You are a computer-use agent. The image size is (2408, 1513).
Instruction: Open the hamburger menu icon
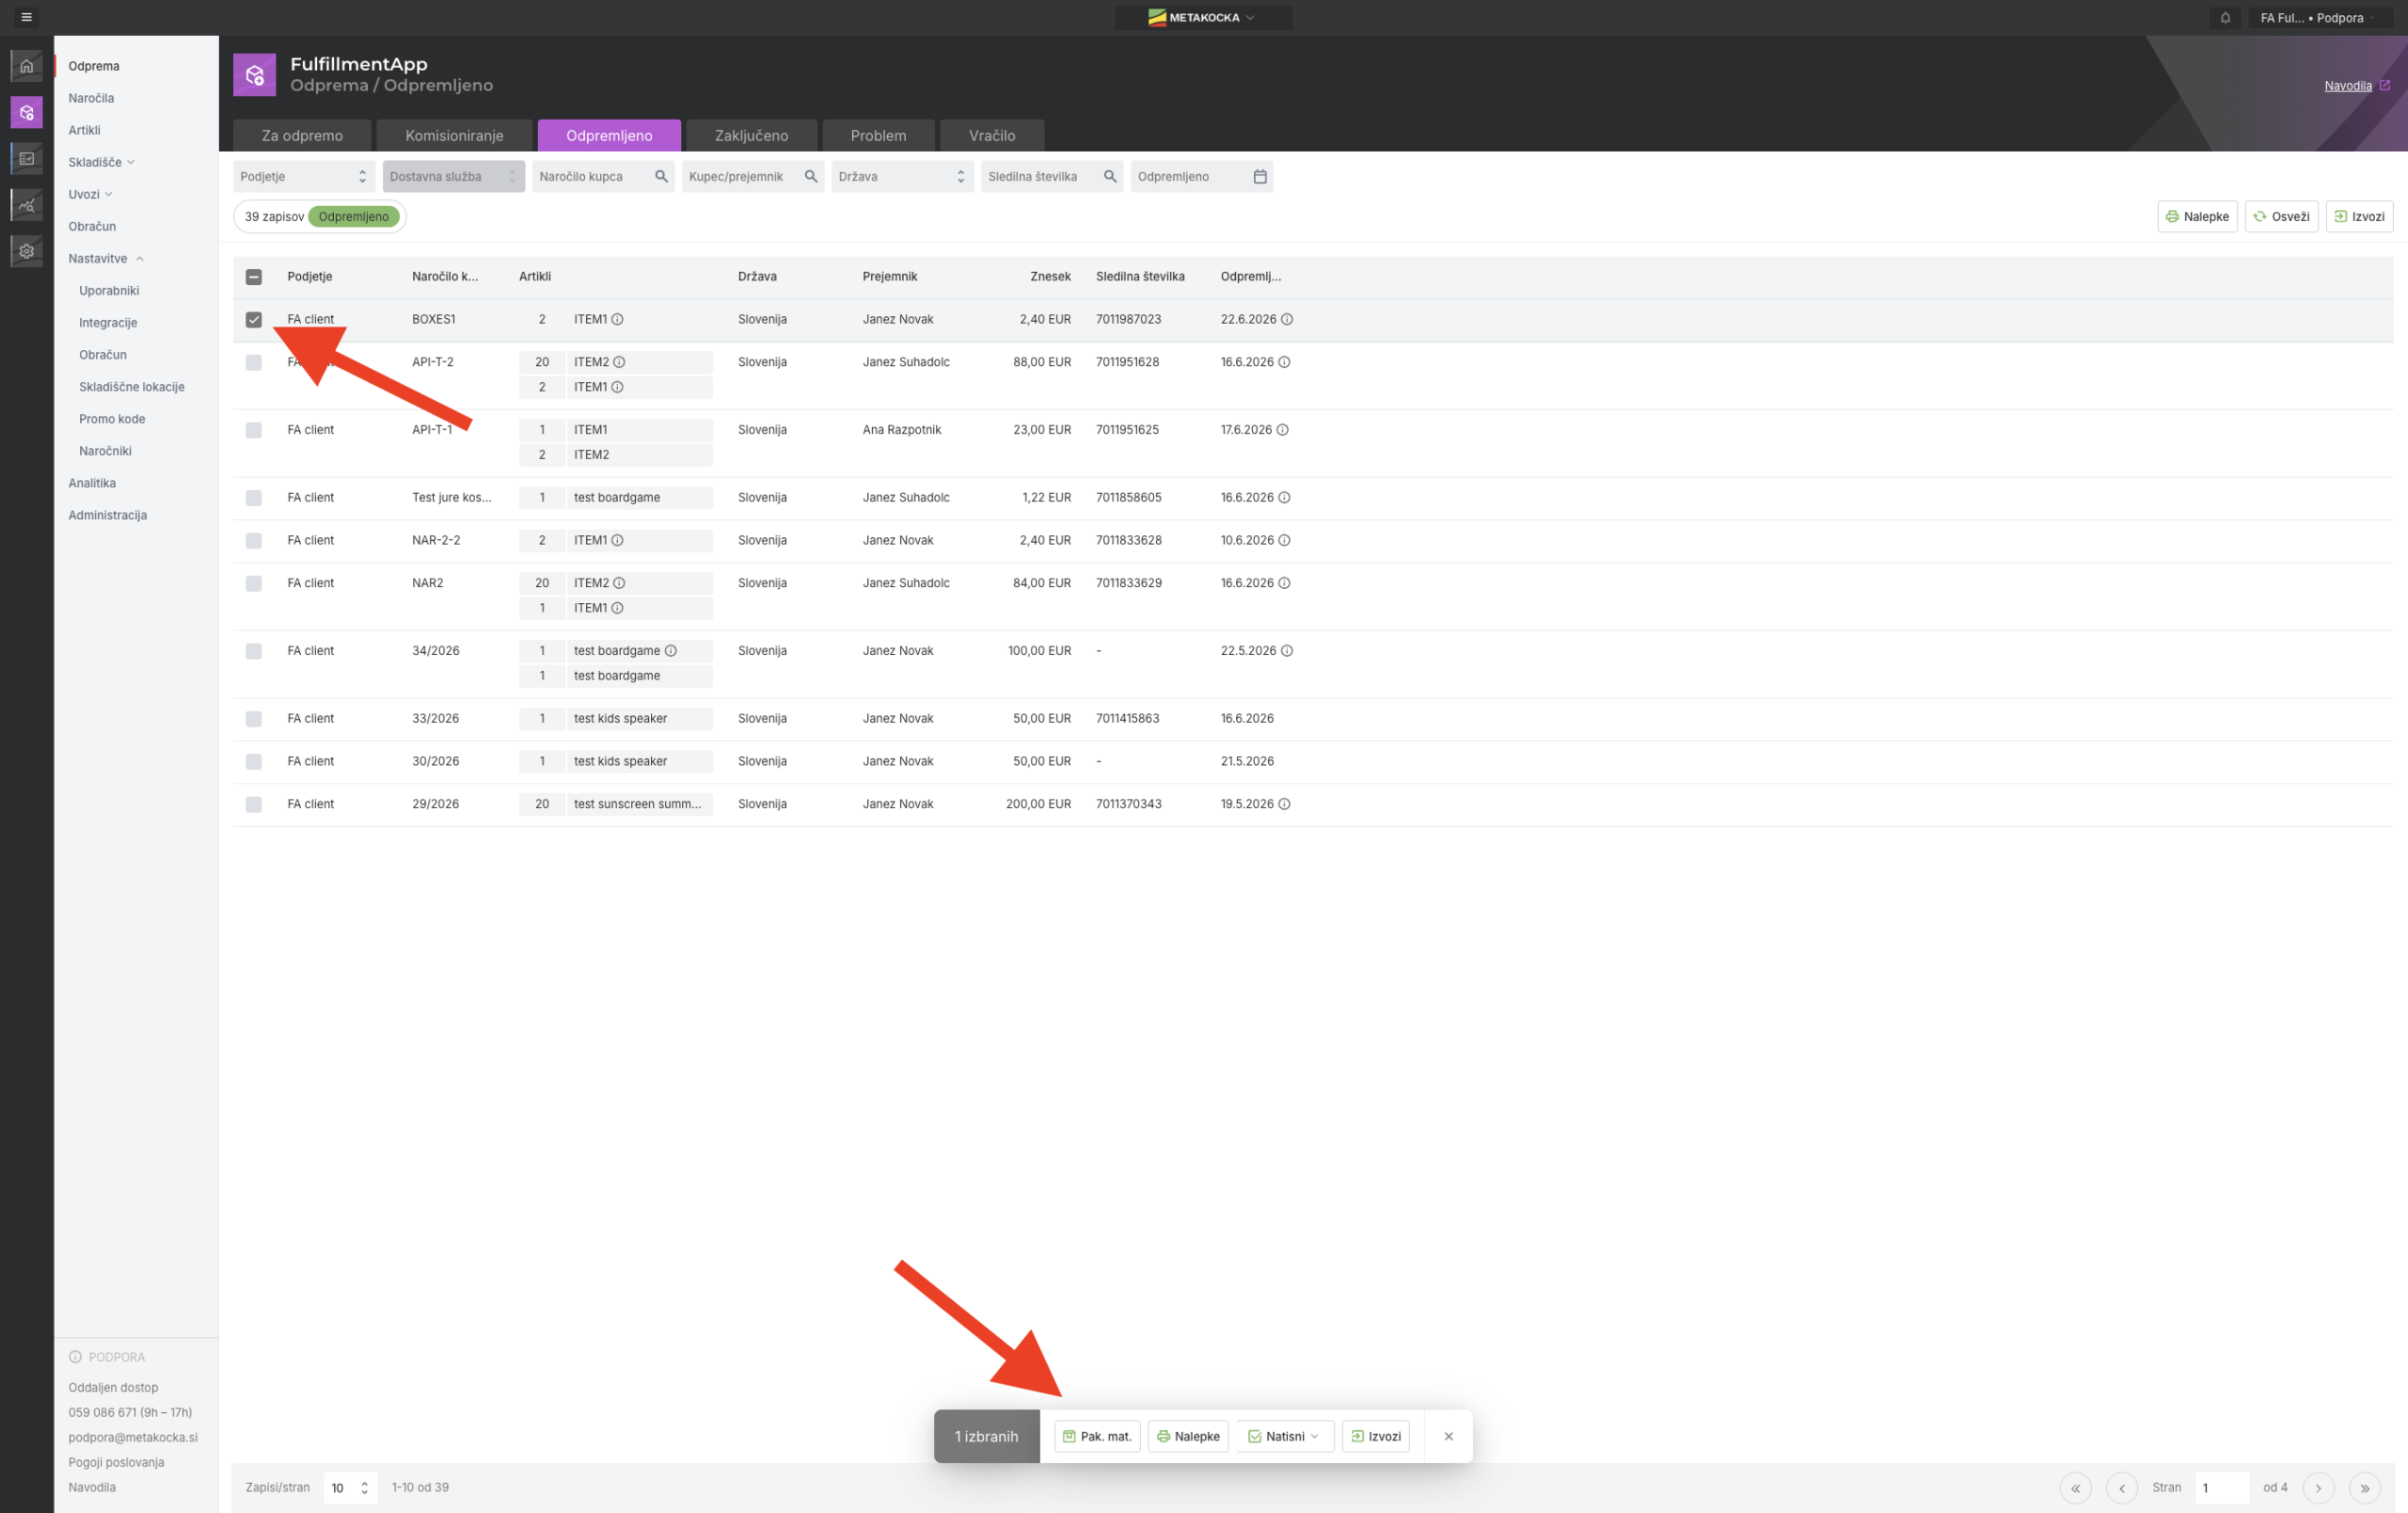(27, 17)
